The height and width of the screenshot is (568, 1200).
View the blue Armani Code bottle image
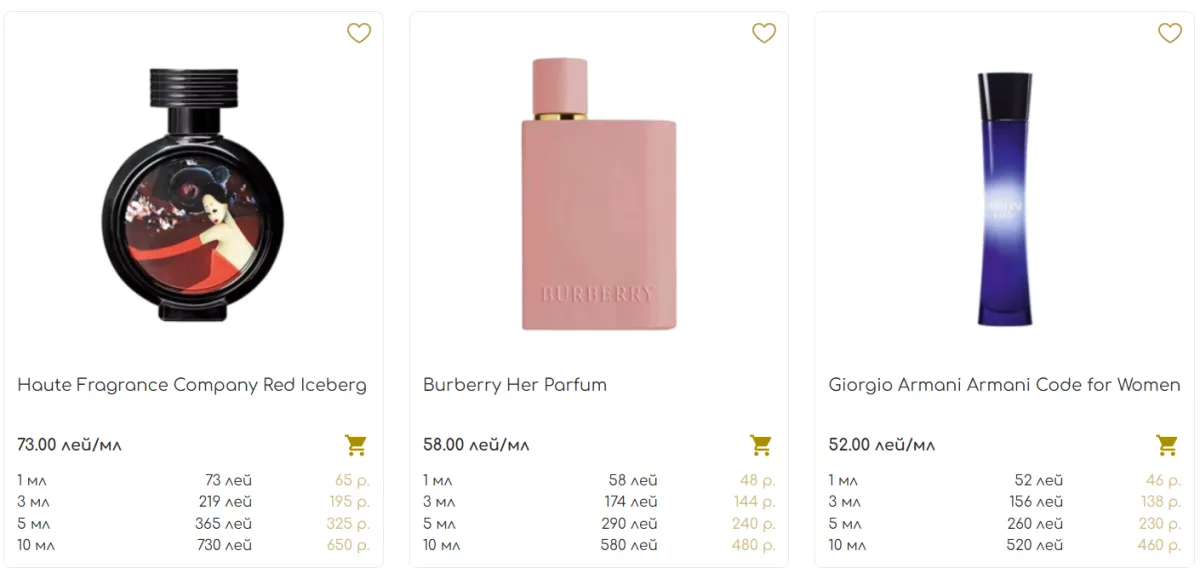1004,199
